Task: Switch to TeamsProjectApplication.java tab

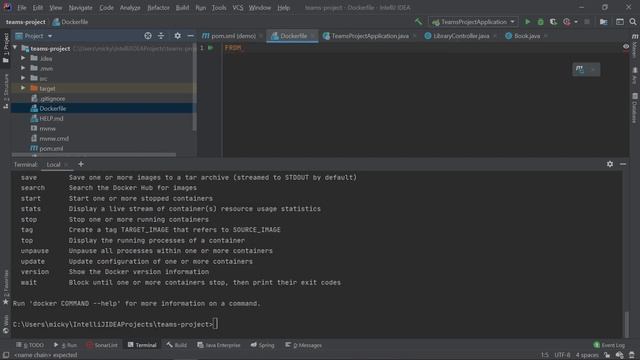Action: coord(370,36)
